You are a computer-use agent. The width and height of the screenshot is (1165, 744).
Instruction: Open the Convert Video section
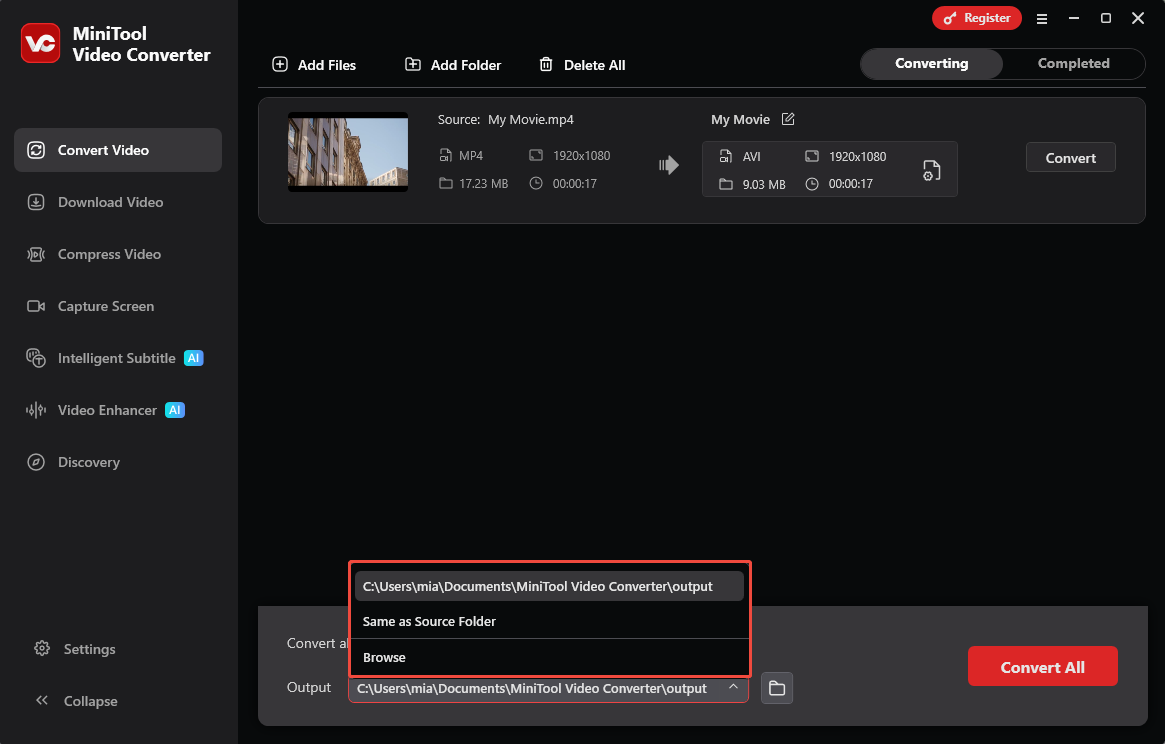tap(117, 150)
